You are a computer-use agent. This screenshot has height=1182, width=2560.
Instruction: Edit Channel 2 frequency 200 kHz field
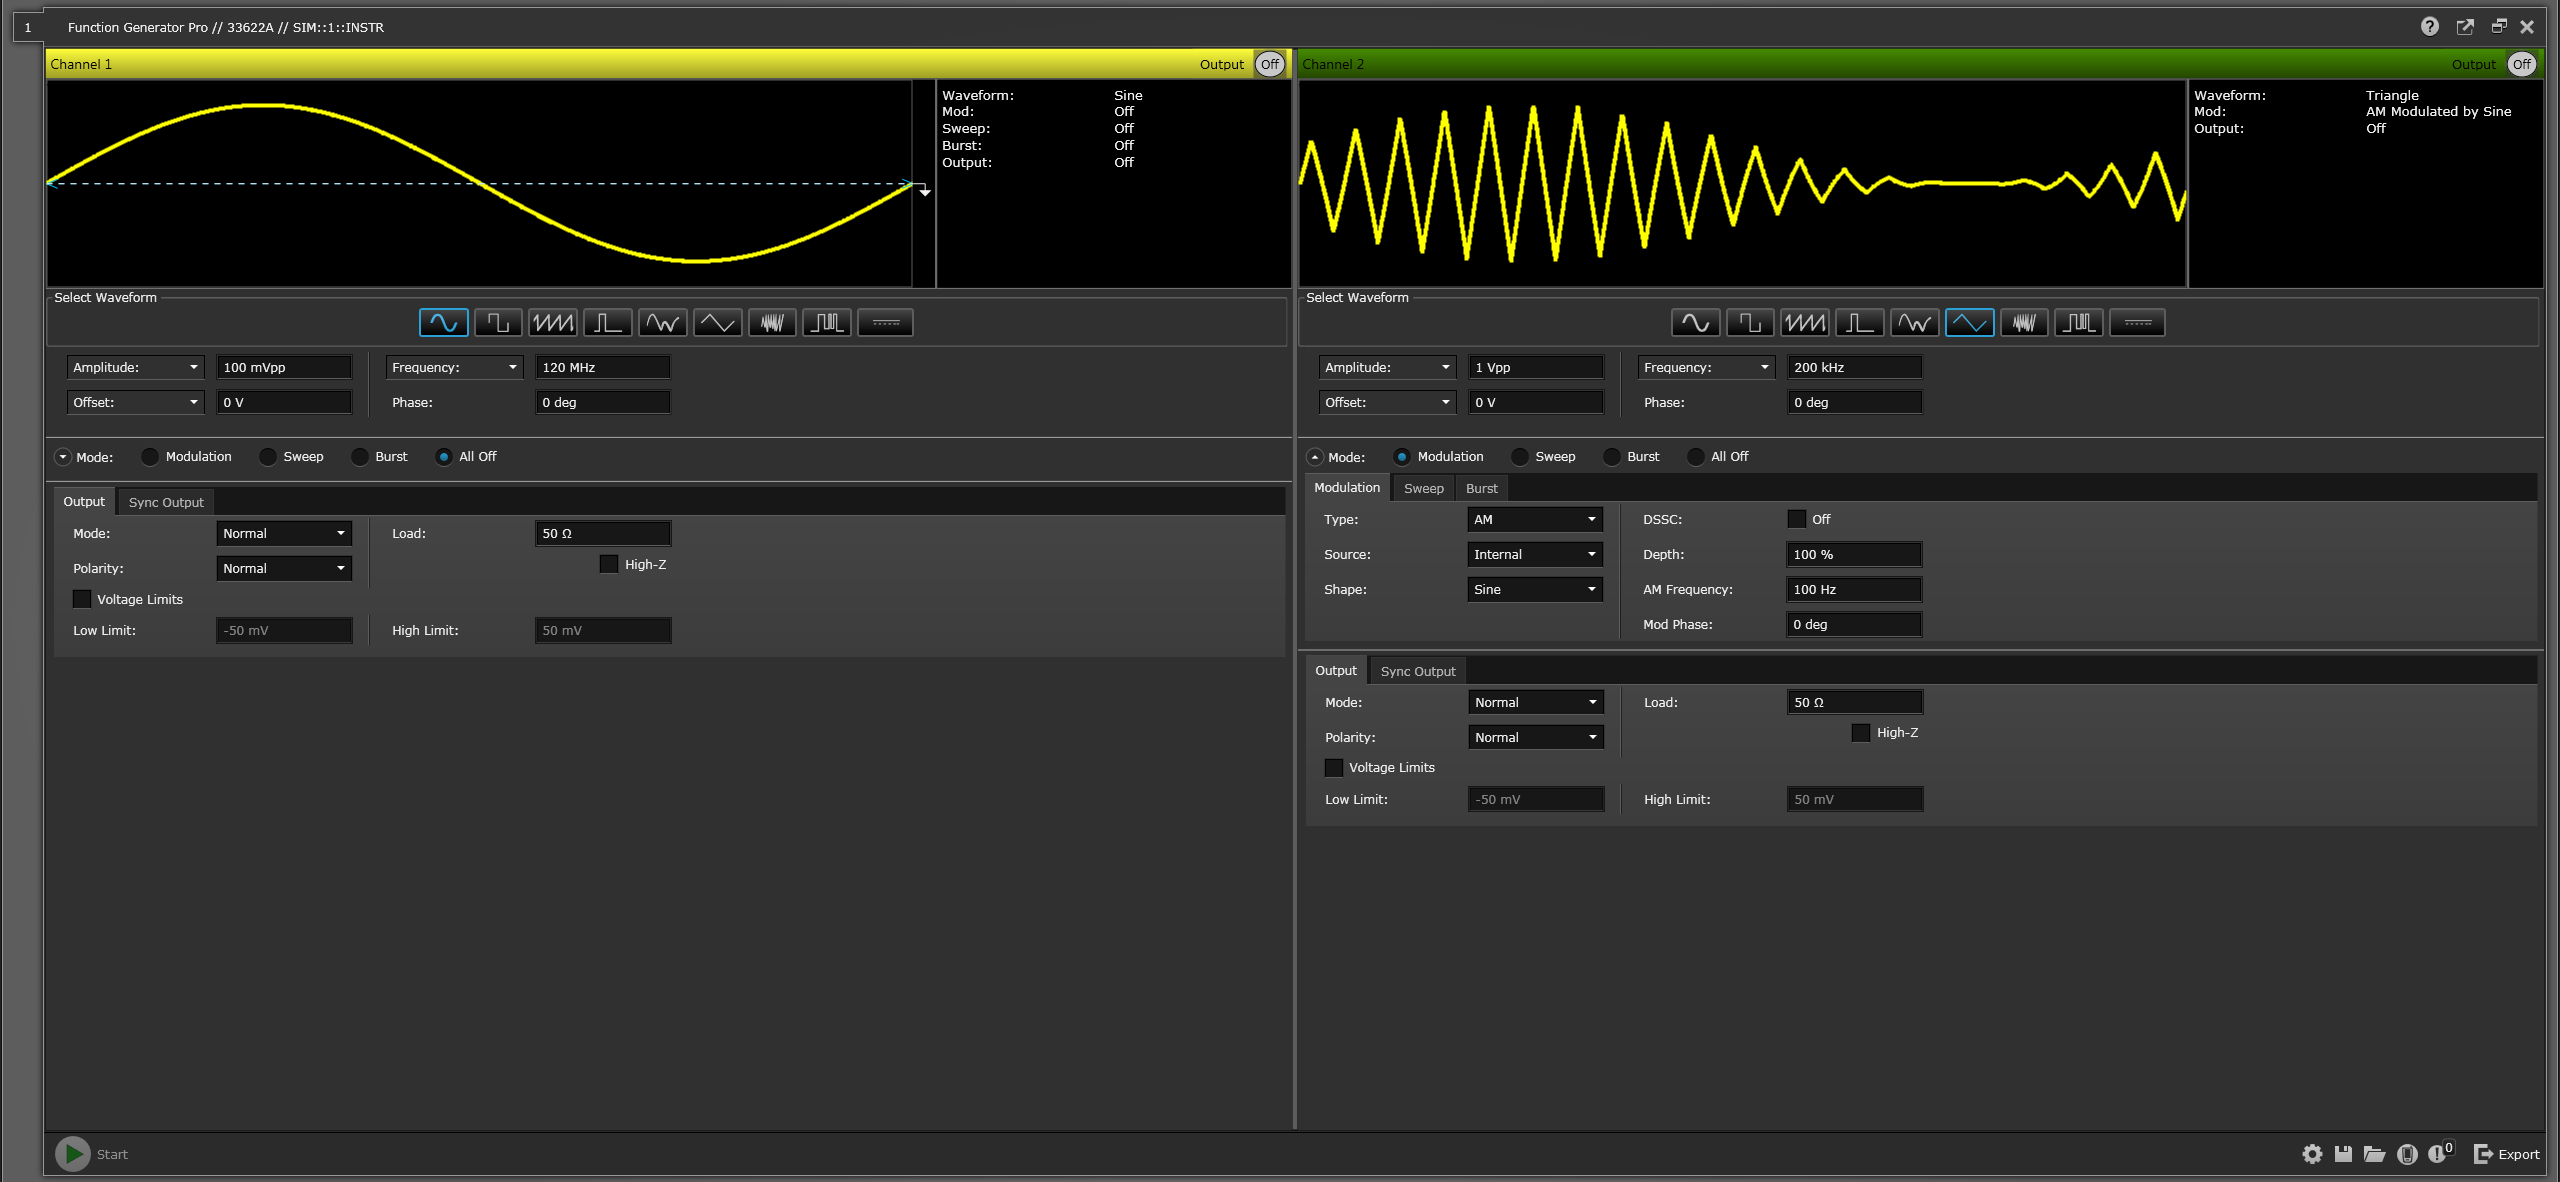(x=1855, y=367)
